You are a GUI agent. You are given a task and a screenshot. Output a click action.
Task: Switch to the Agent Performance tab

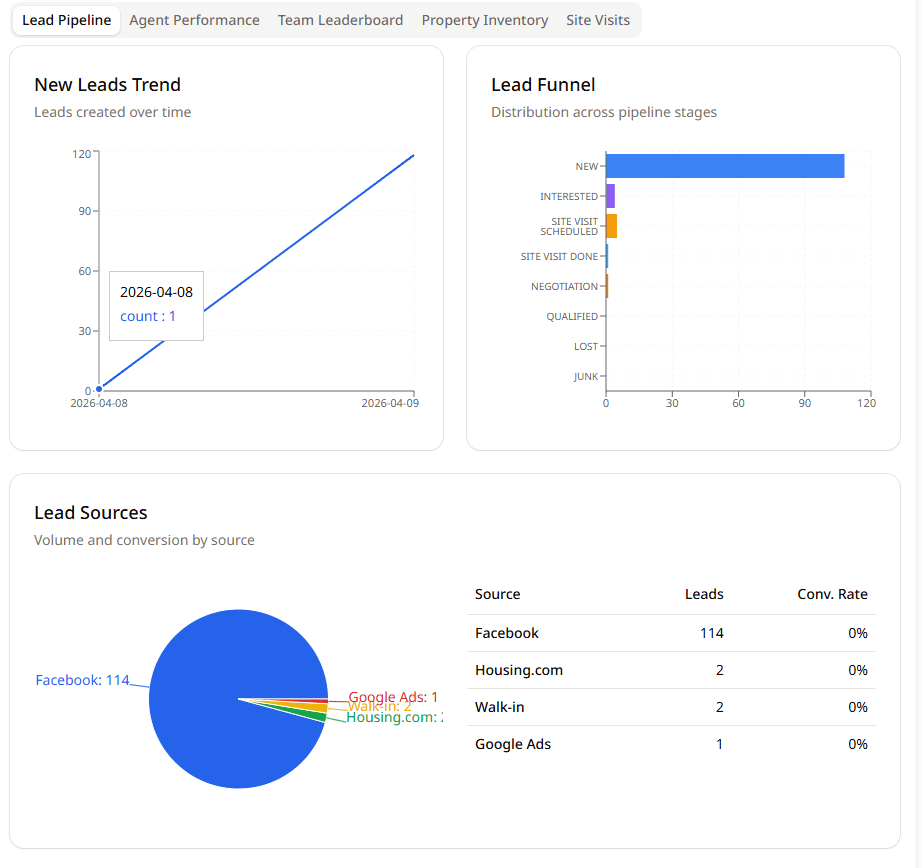(194, 20)
